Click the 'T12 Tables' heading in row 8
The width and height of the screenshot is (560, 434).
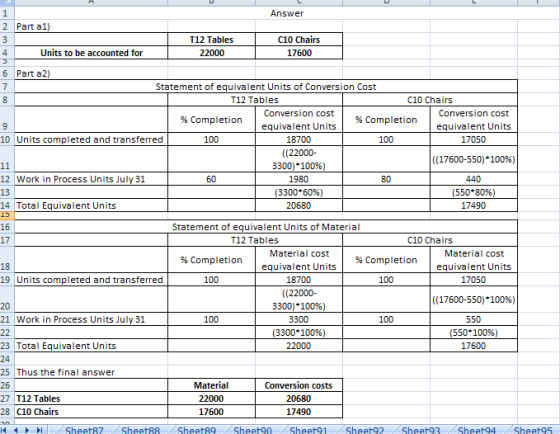tap(255, 100)
